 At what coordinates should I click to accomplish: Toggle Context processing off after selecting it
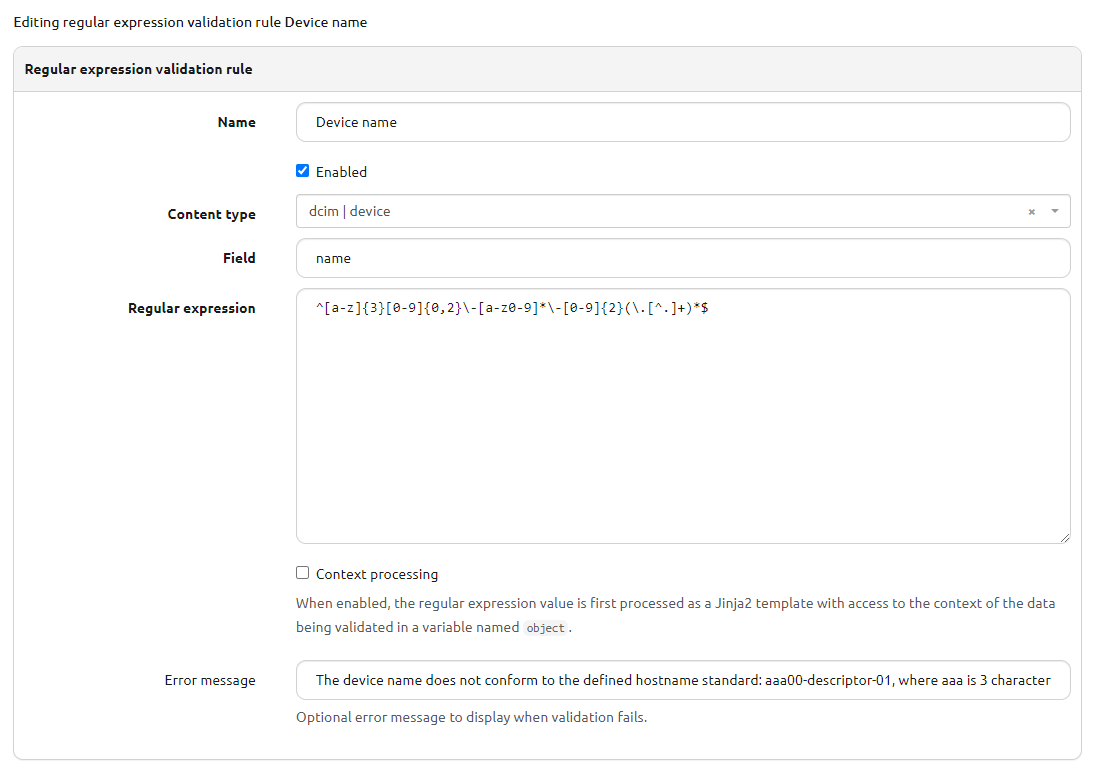(x=302, y=572)
